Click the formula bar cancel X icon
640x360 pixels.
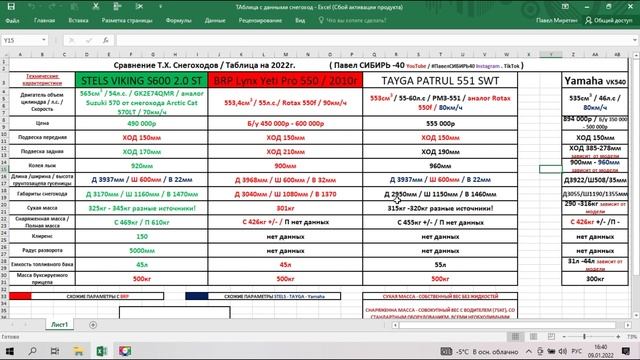pyautogui.click(x=71, y=40)
